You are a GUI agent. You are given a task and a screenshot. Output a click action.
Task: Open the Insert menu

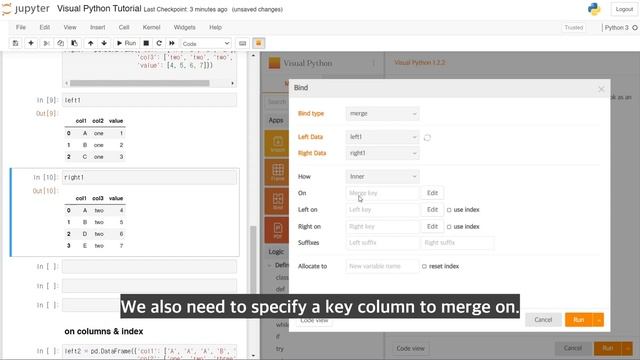click(98, 27)
